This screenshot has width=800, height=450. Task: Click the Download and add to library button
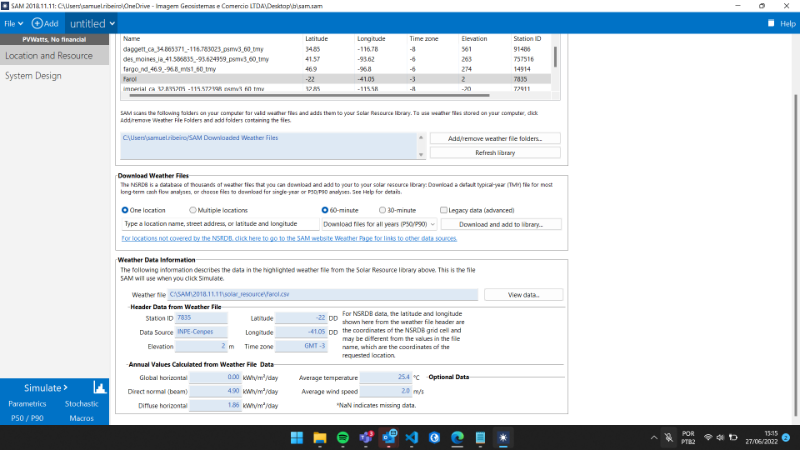coord(500,225)
